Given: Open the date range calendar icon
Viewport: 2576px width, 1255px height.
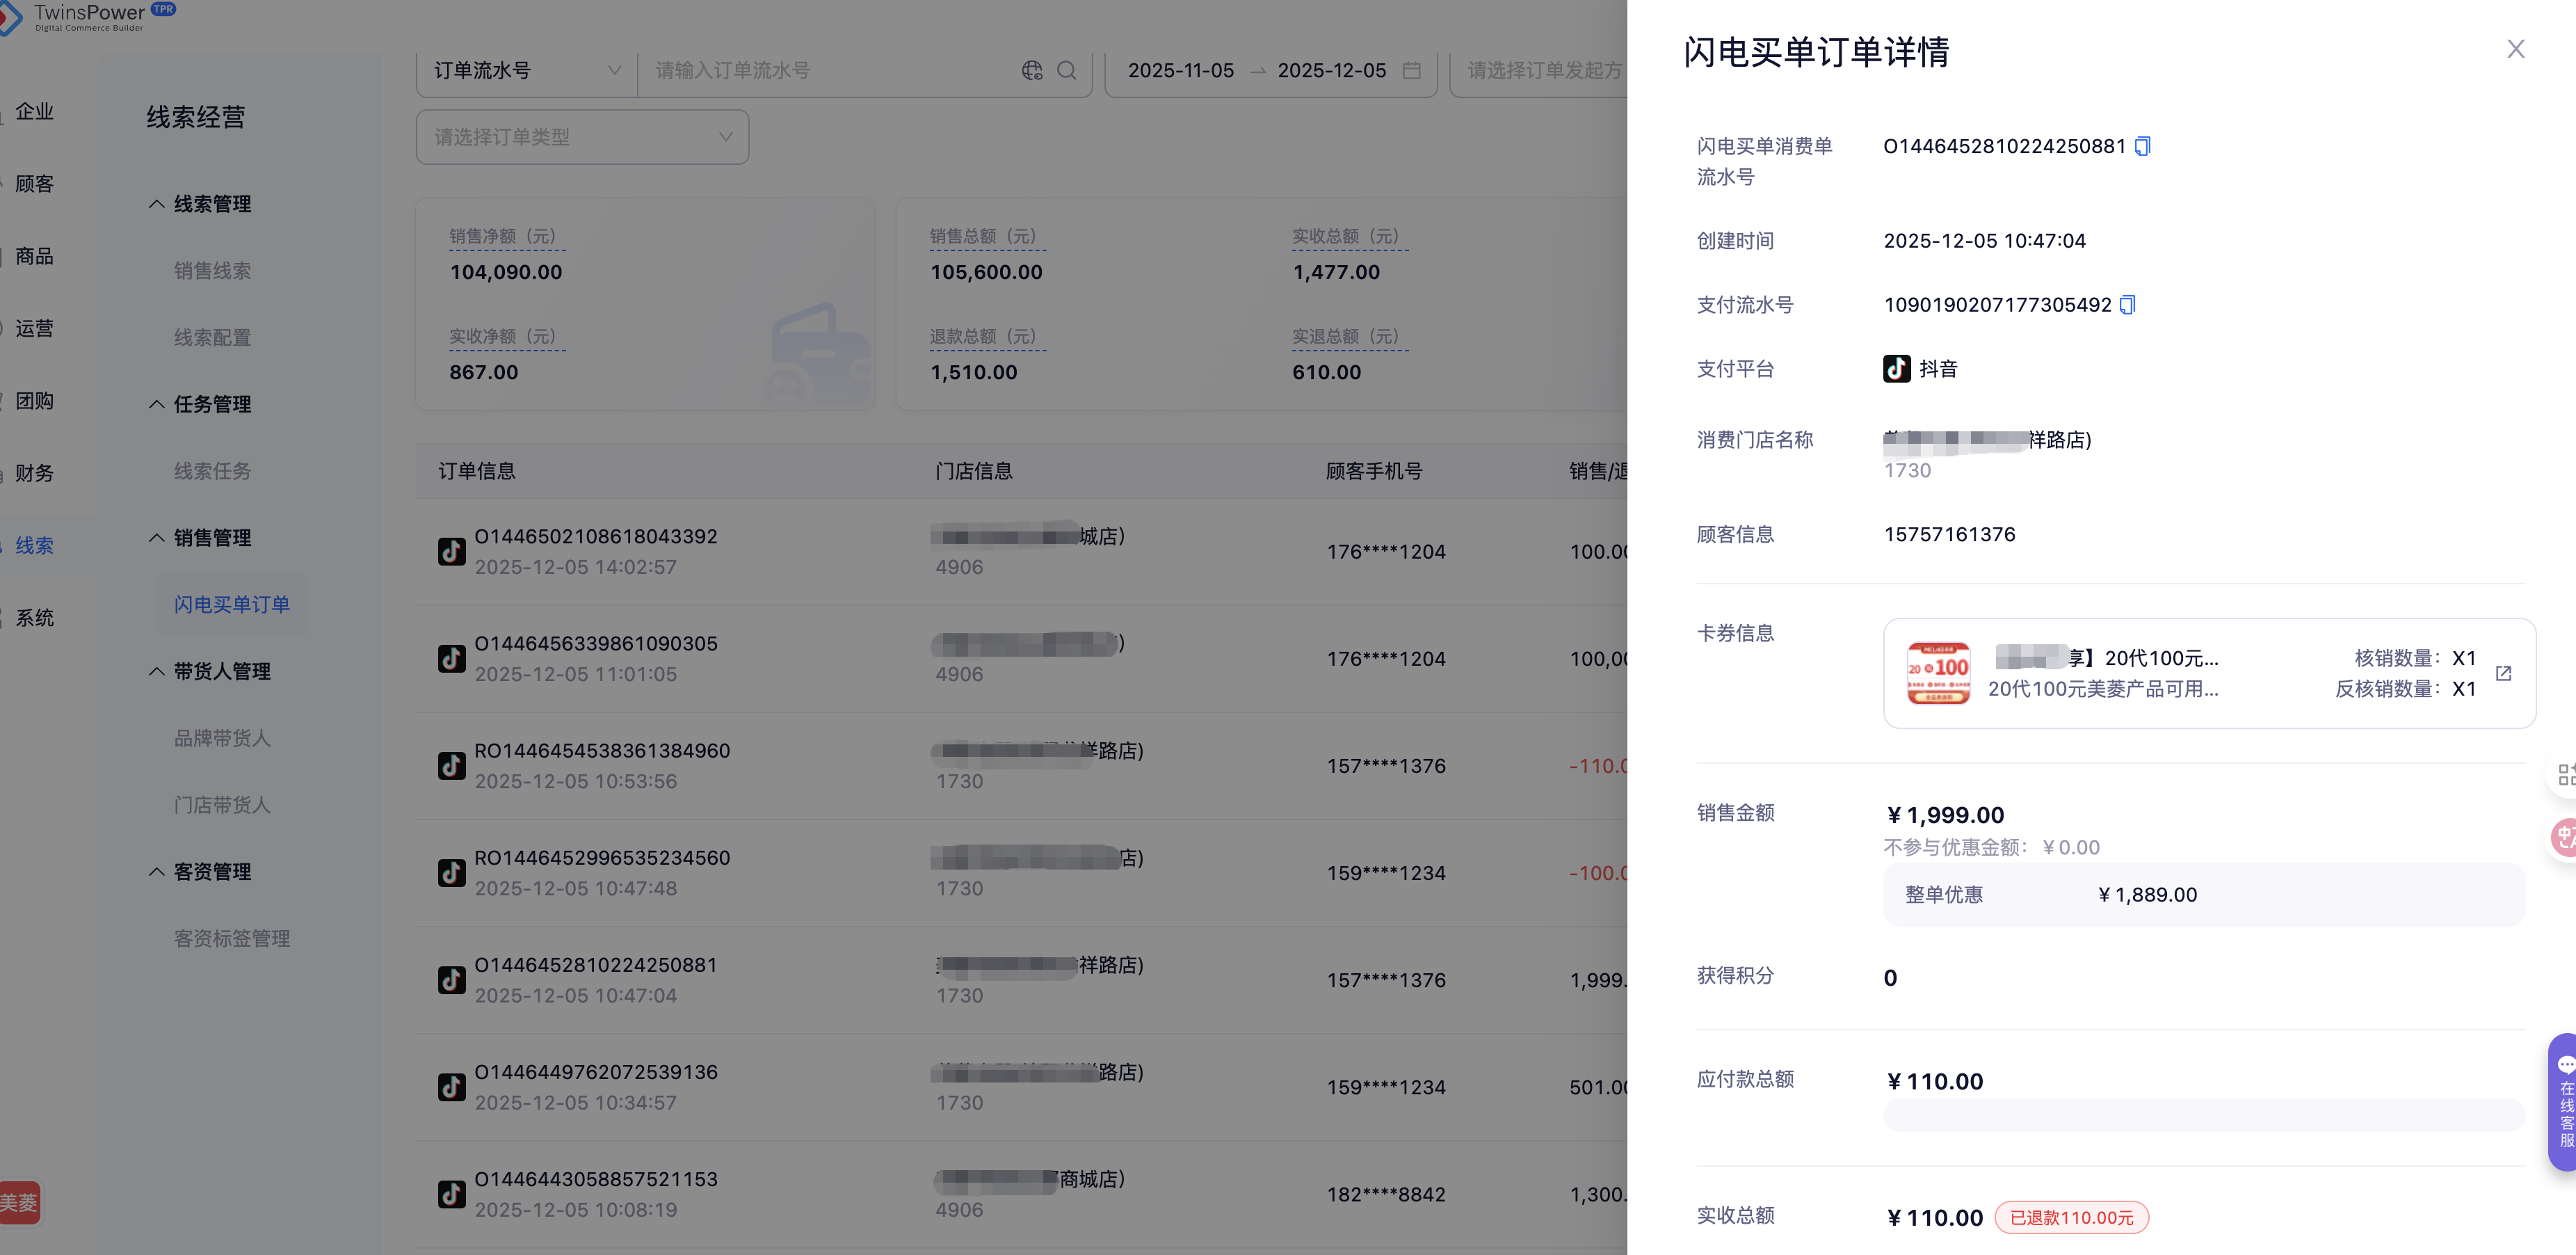Looking at the screenshot, I should 1411,71.
